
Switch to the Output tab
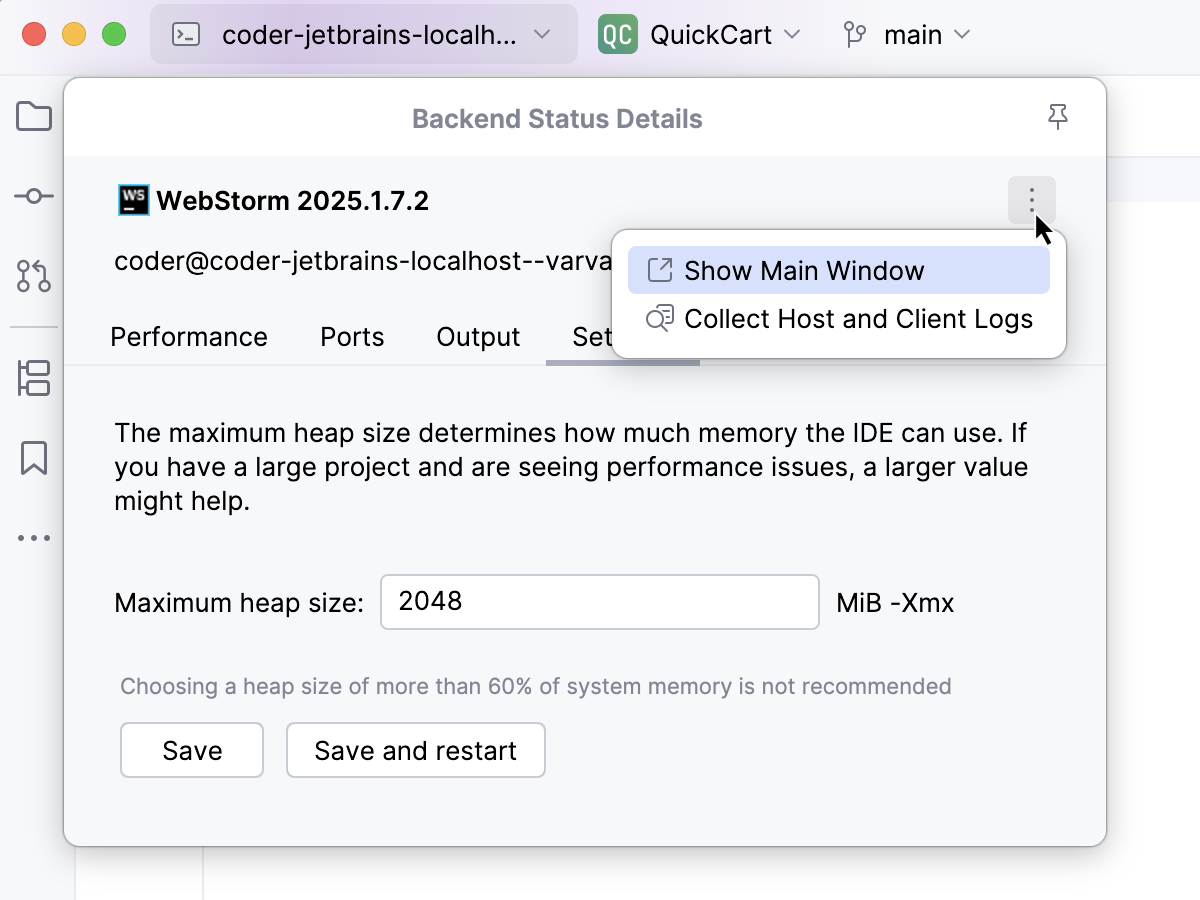coord(478,337)
